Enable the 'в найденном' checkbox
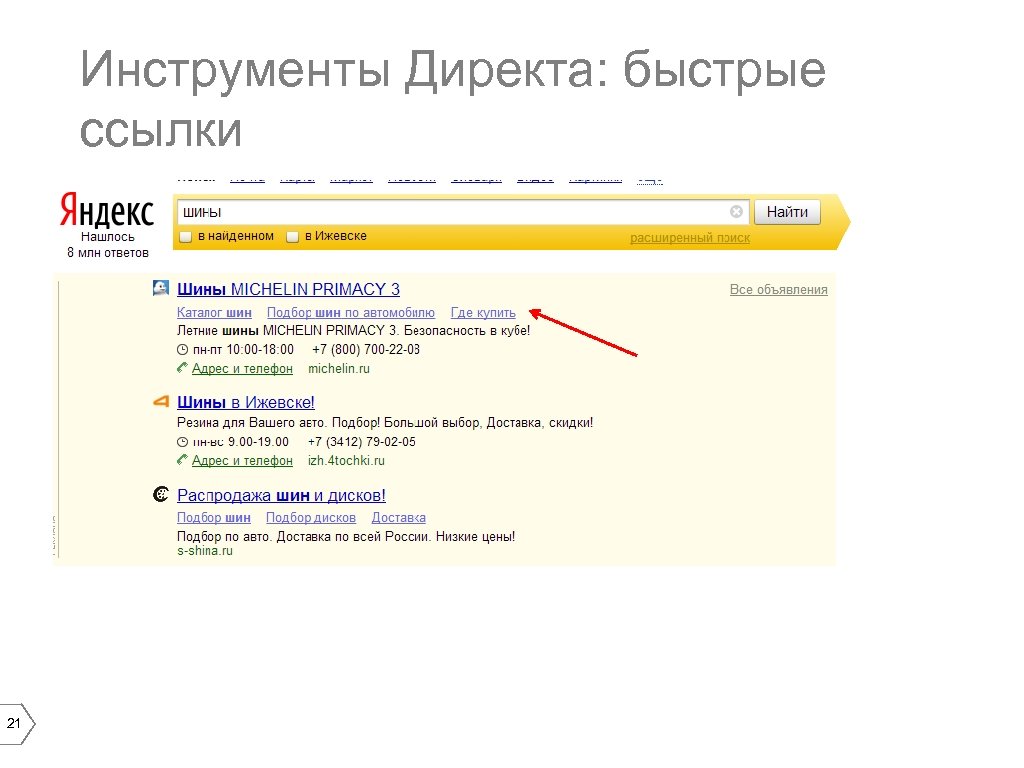Screen dimensions: 1024x768 [x=185, y=236]
